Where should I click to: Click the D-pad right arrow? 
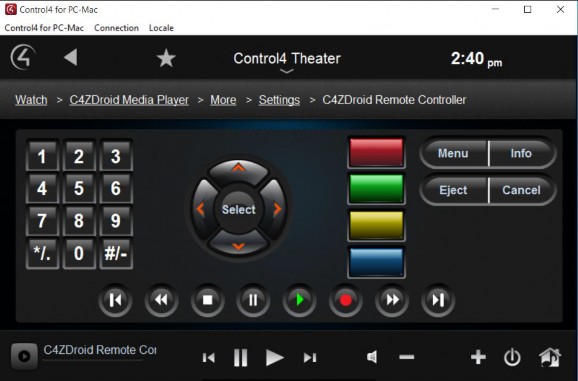[x=275, y=209]
